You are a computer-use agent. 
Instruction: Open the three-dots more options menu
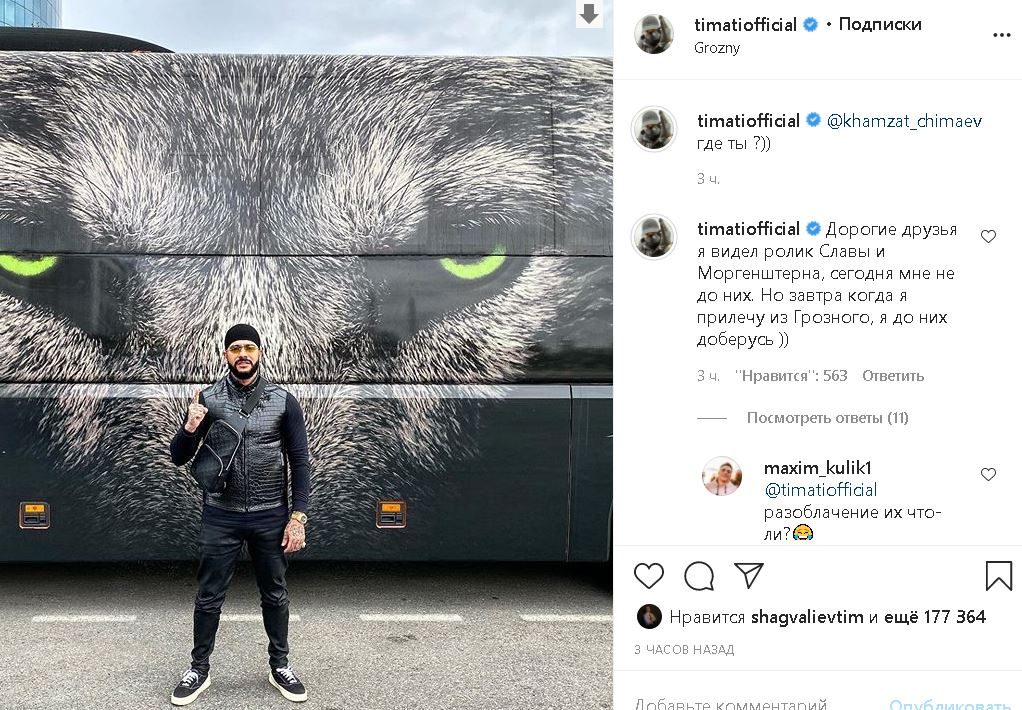1001,35
